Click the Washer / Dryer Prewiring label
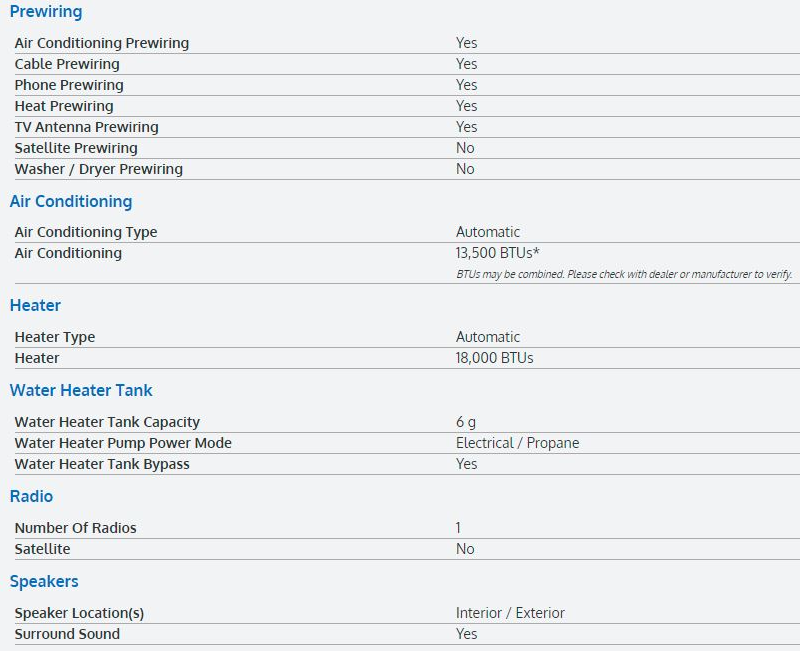Image resolution: width=800 pixels, height=651 pixels. click(99, 169)
